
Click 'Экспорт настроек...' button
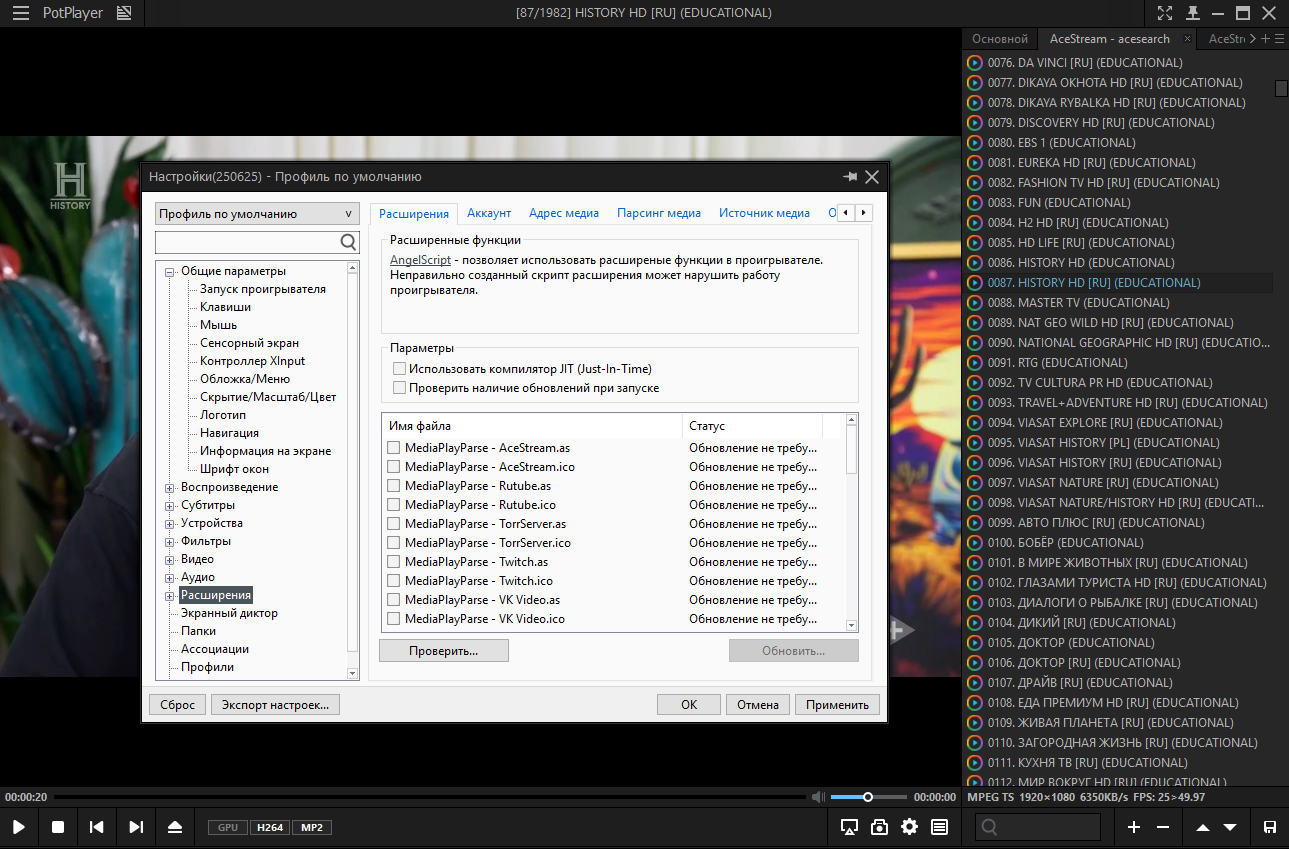[x=275, y=704]
